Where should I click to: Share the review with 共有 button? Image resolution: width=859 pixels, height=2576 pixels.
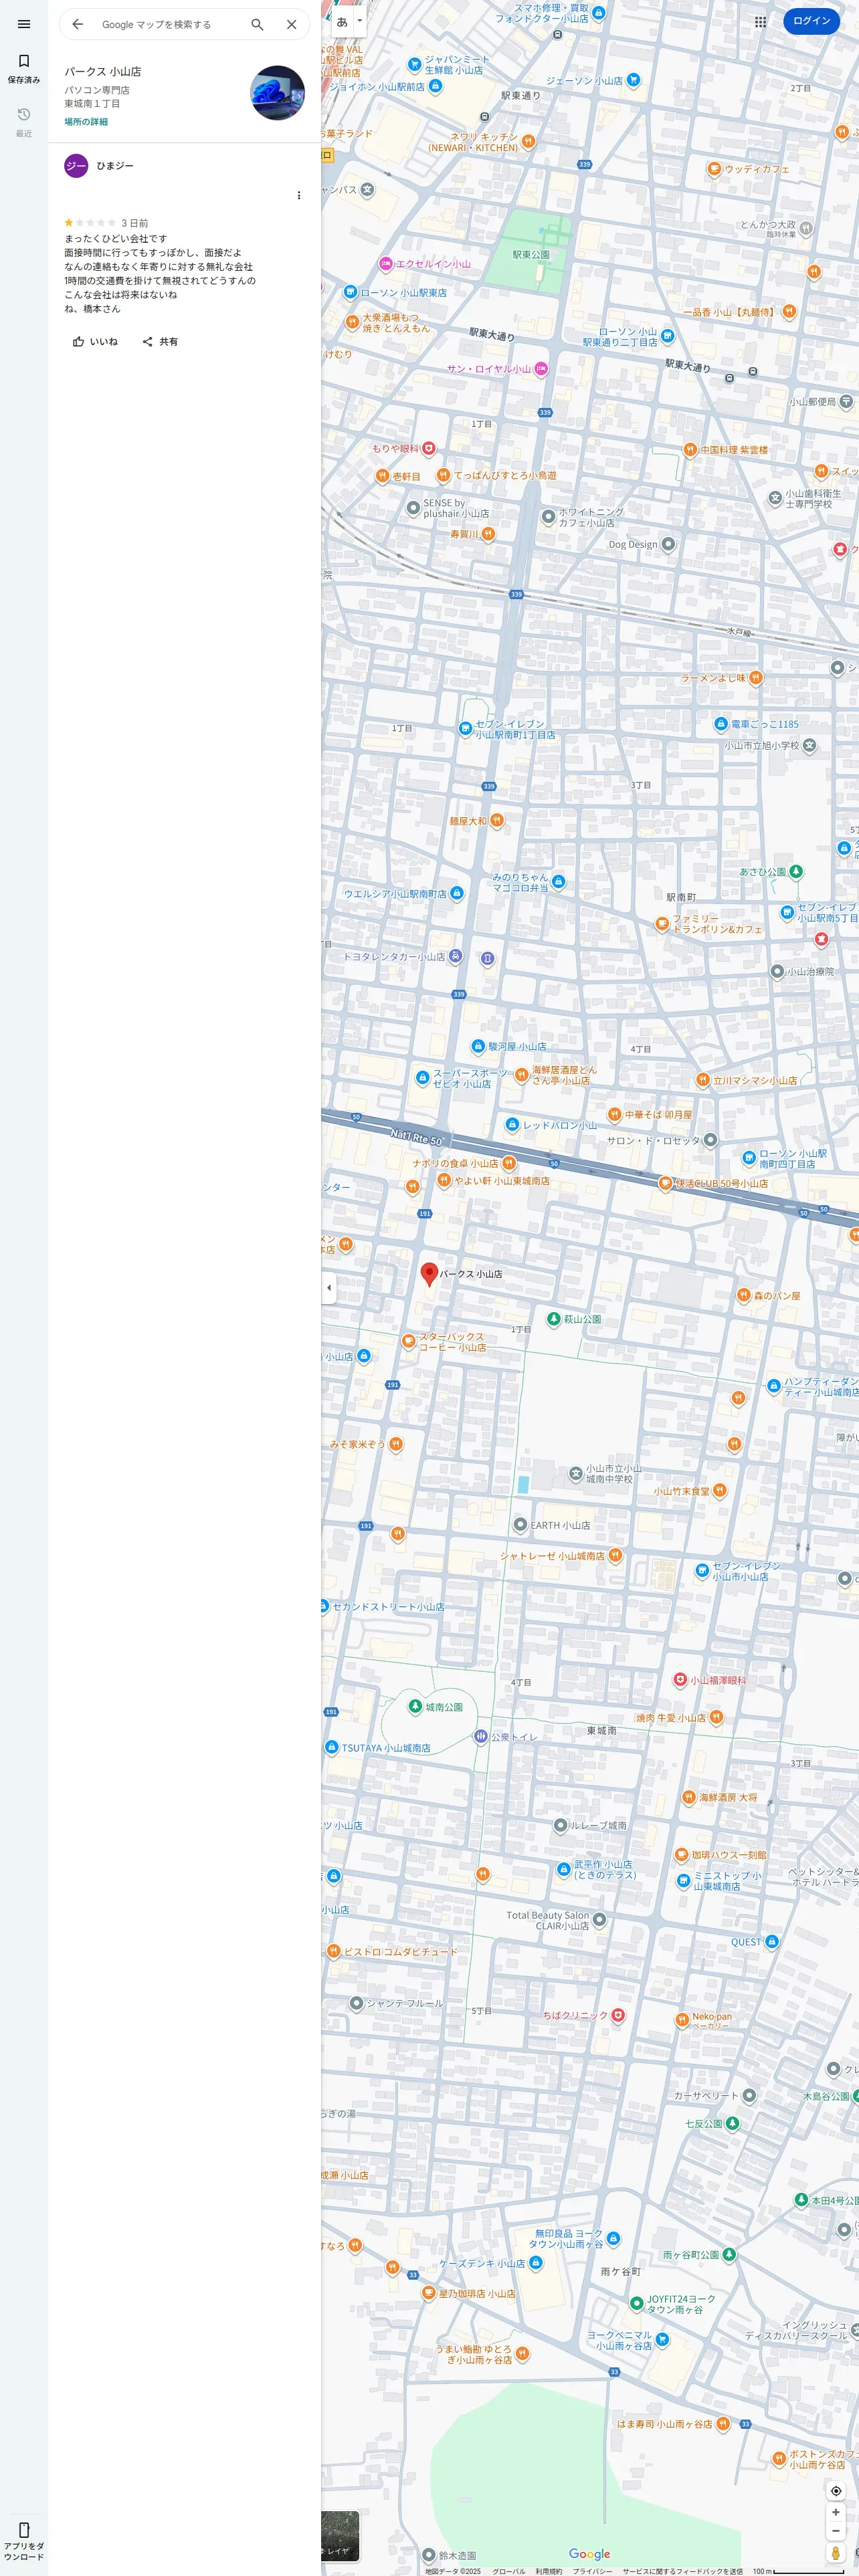click(160, 342)
